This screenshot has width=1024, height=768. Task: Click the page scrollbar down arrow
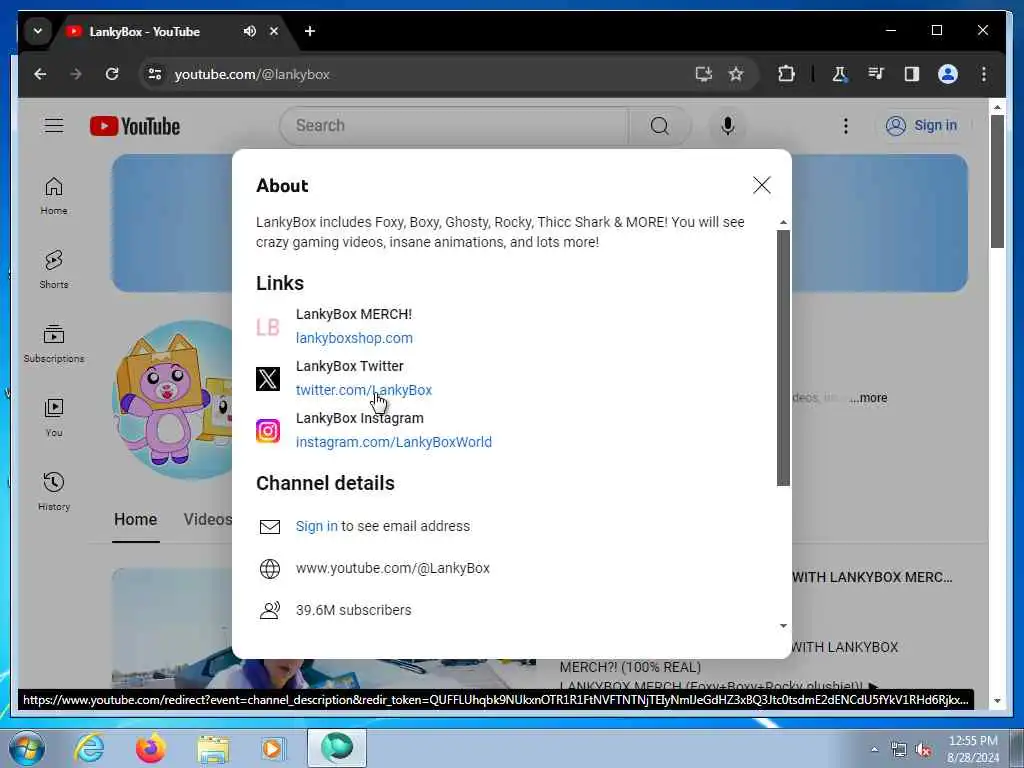997,701
